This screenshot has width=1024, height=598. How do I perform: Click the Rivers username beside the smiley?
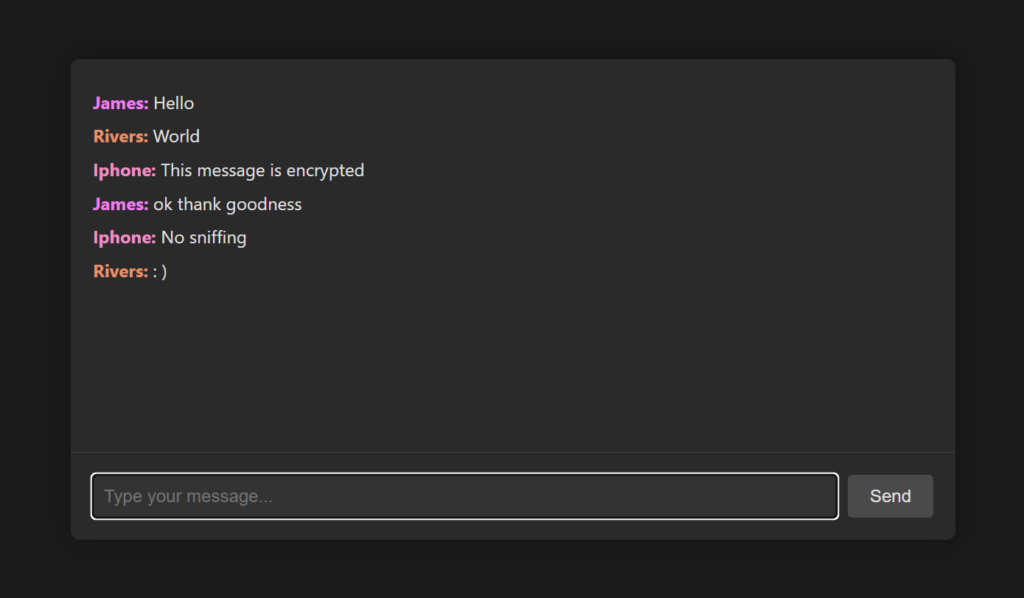(x=120, y=271)
